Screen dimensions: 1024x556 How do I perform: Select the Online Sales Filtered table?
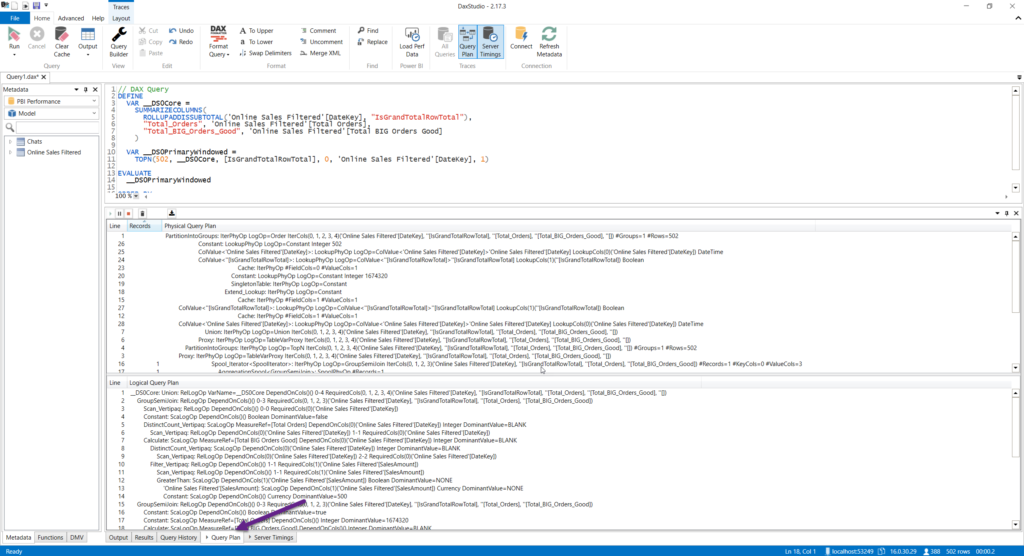[x=54, y=152]
